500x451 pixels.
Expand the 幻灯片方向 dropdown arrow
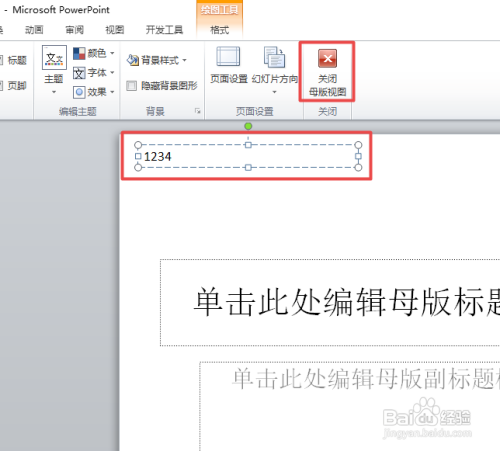274,92
